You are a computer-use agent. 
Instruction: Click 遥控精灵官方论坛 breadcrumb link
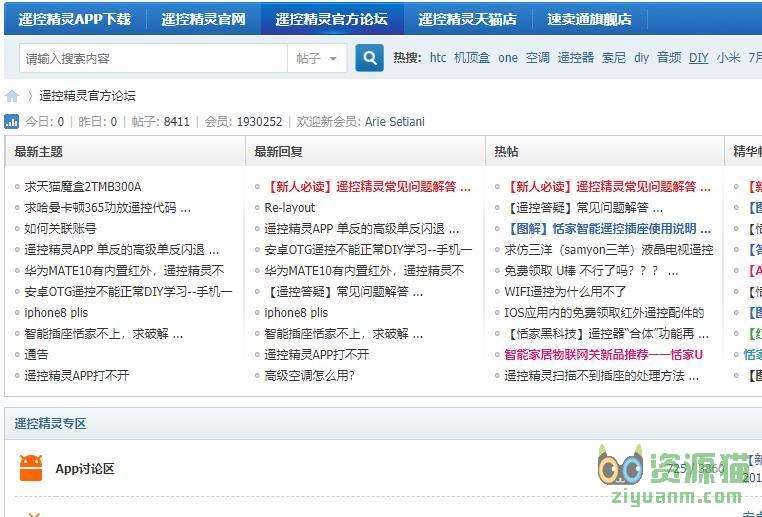[87, 96]
